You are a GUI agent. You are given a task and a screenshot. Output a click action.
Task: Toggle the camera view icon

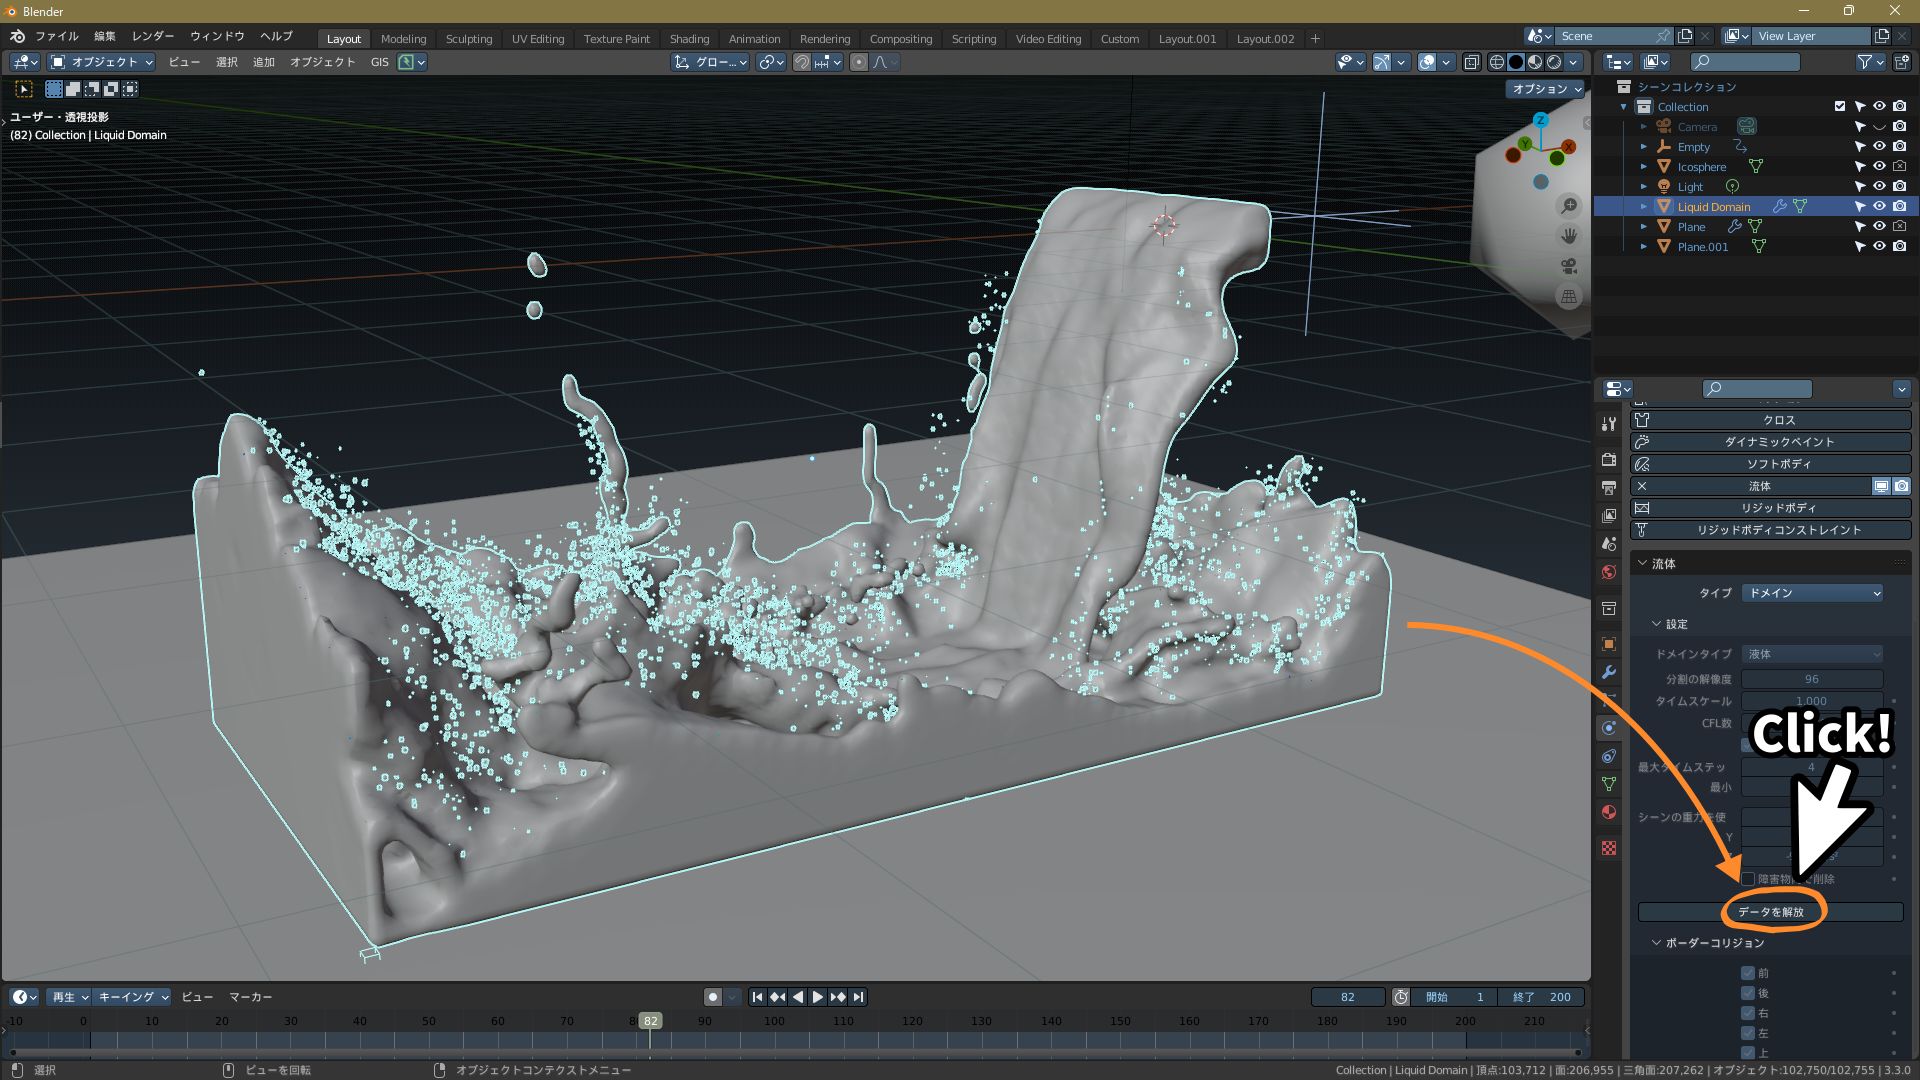[1569, 266]
